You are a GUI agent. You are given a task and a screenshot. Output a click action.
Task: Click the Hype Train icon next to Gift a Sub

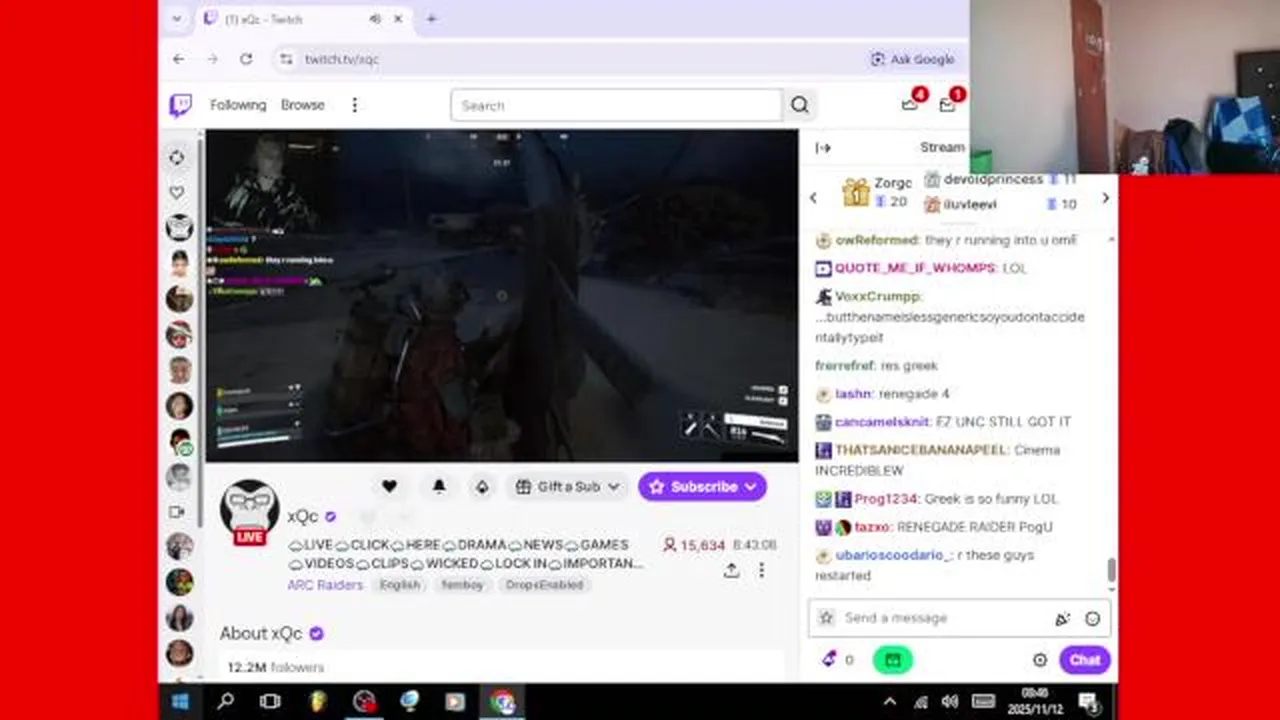coord(482,486)
